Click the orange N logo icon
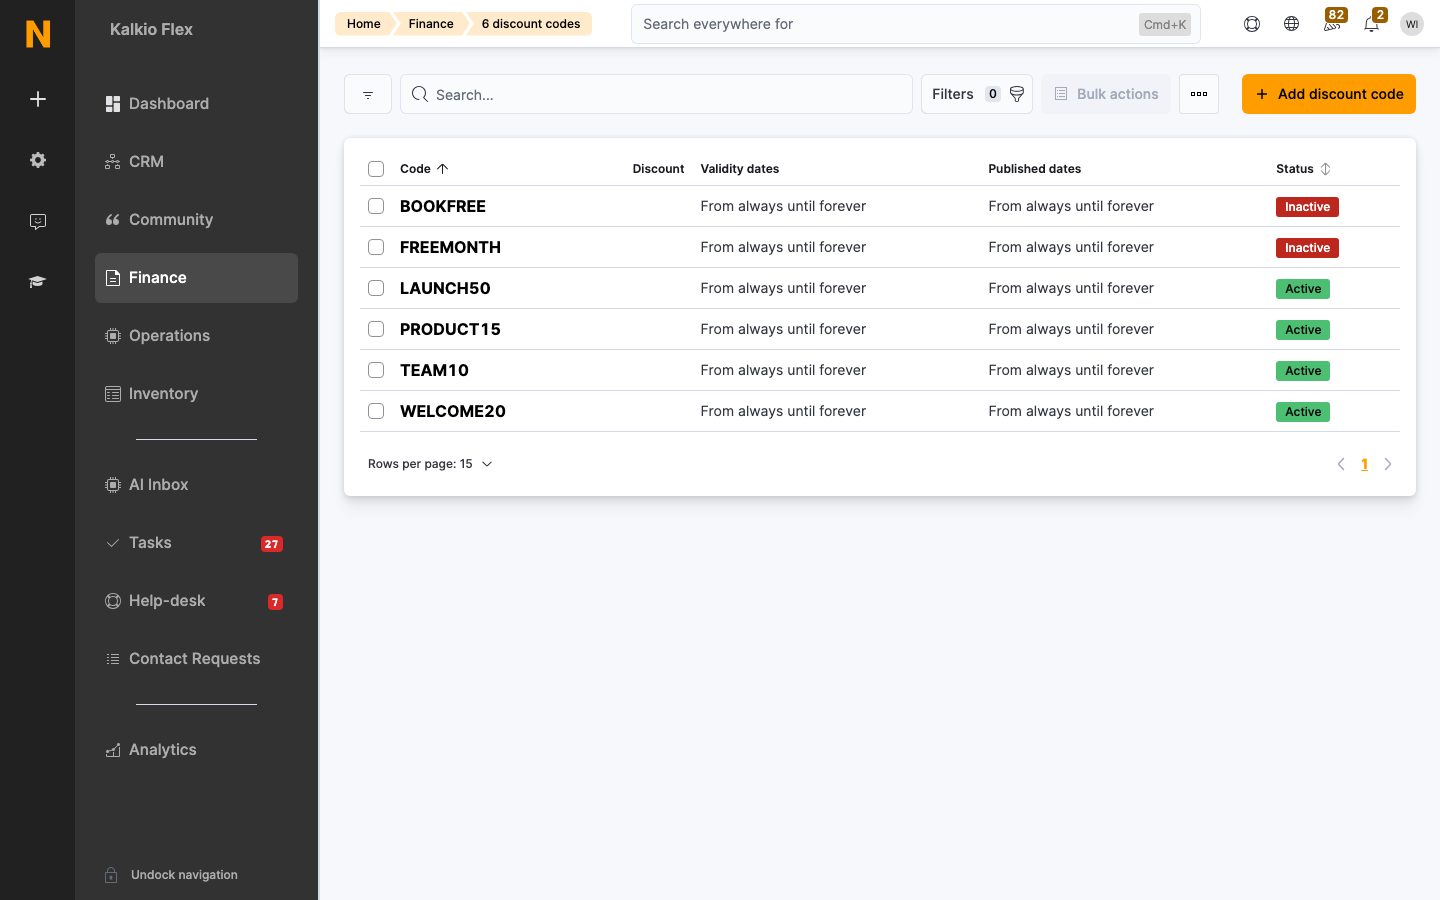 tap(38, 34)
